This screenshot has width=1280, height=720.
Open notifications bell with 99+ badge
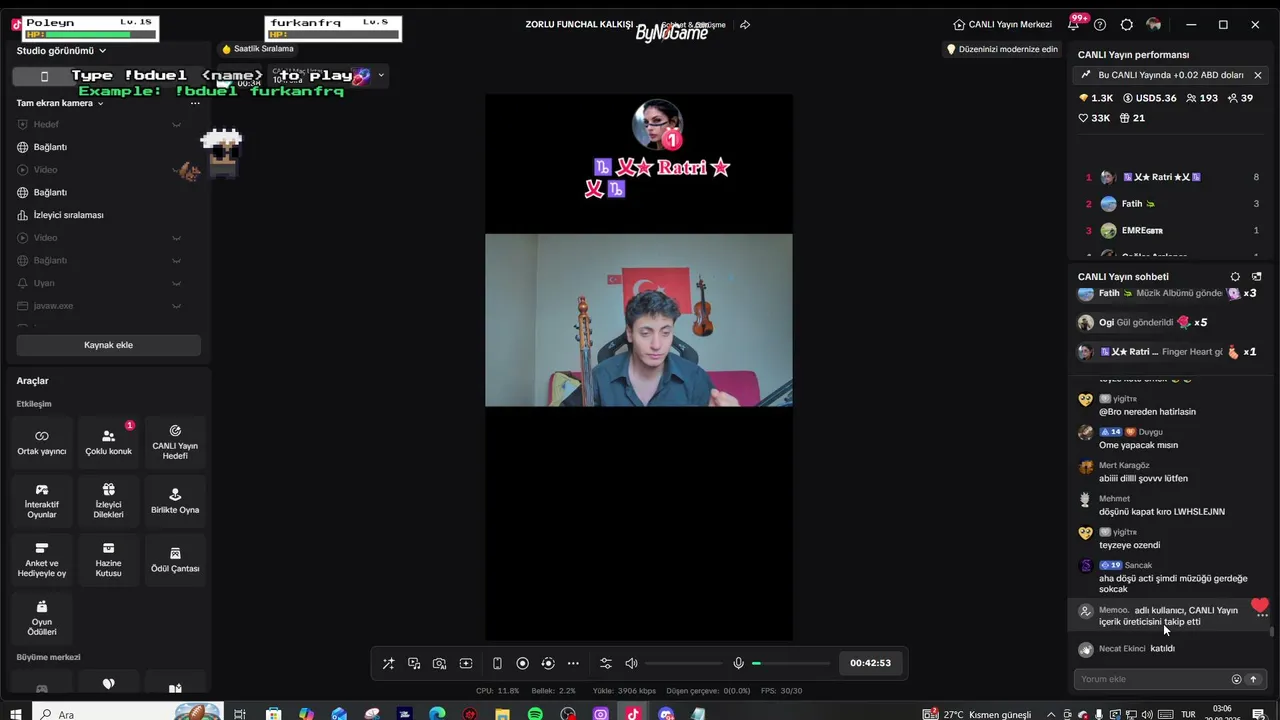(1073, 25)
